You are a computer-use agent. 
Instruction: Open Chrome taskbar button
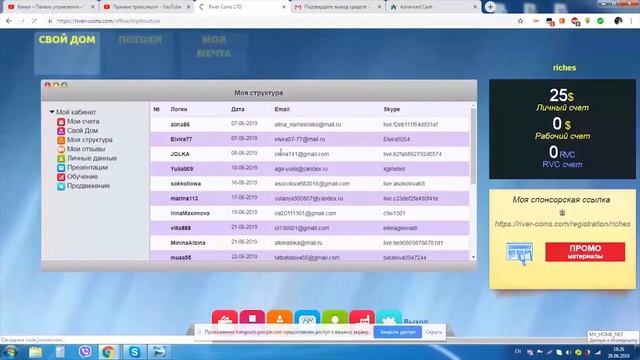point(108,352)
